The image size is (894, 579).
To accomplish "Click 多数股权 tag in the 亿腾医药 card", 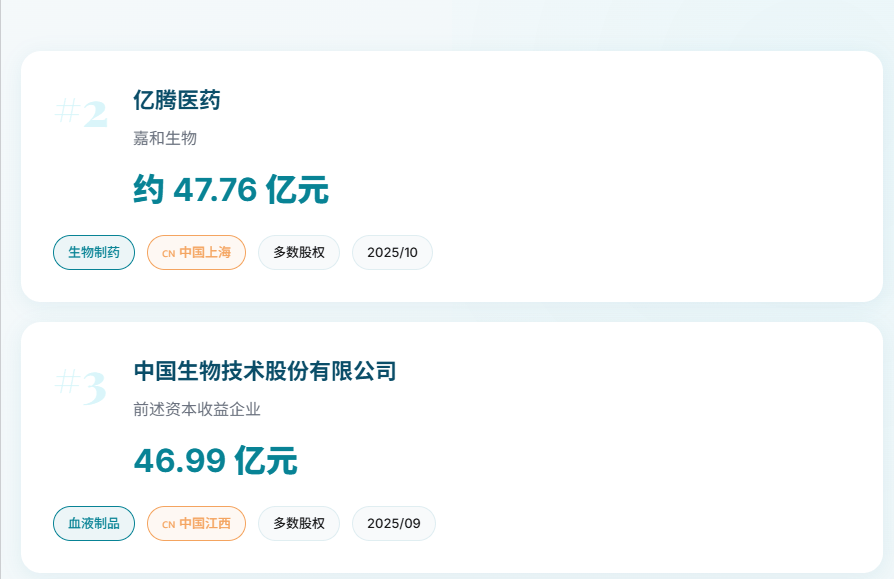I will 299,252.
